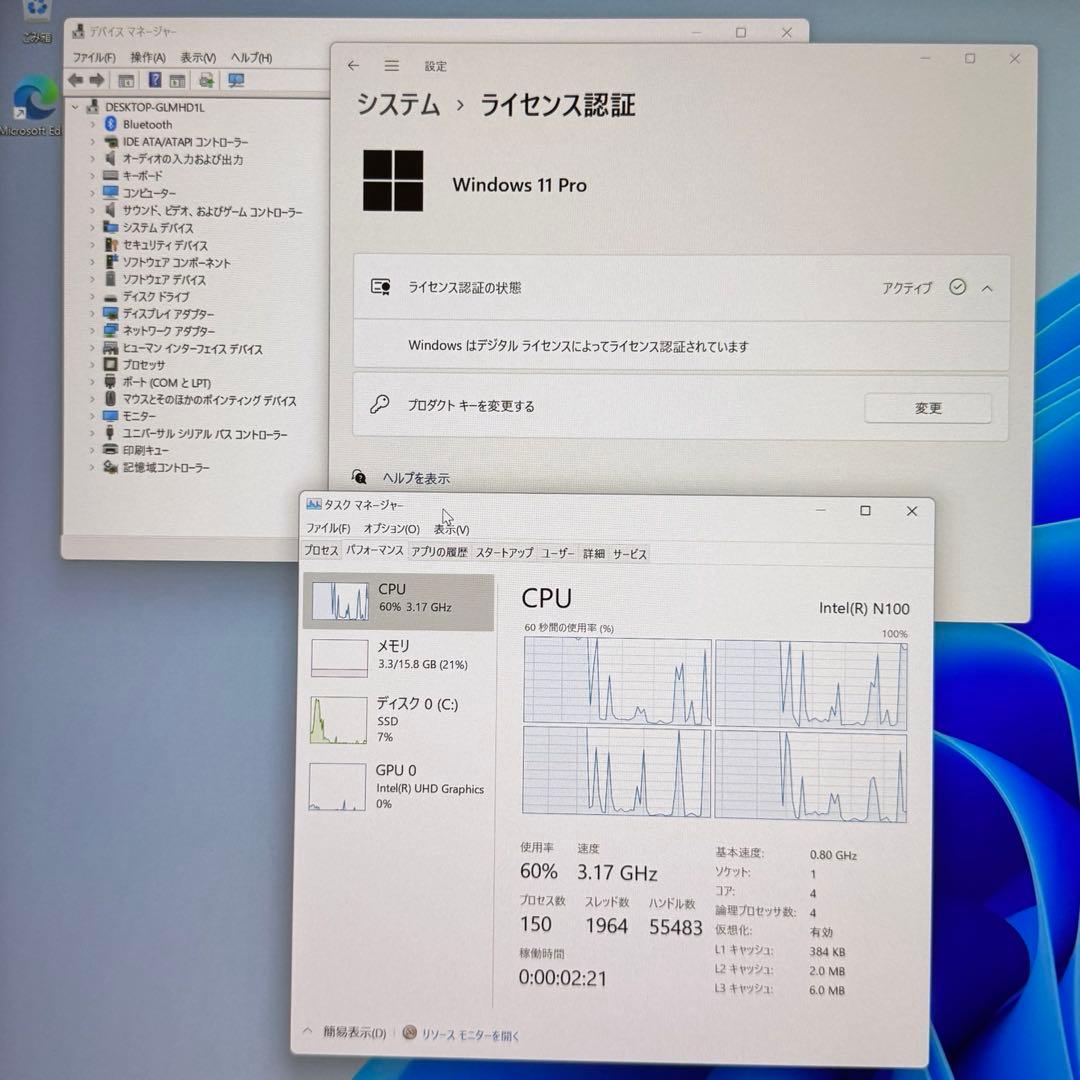Select ユニバーサル シリアル バス コントローラー tree item
This screenshot has height=1080, width=1080.
[x=205, y=434]
